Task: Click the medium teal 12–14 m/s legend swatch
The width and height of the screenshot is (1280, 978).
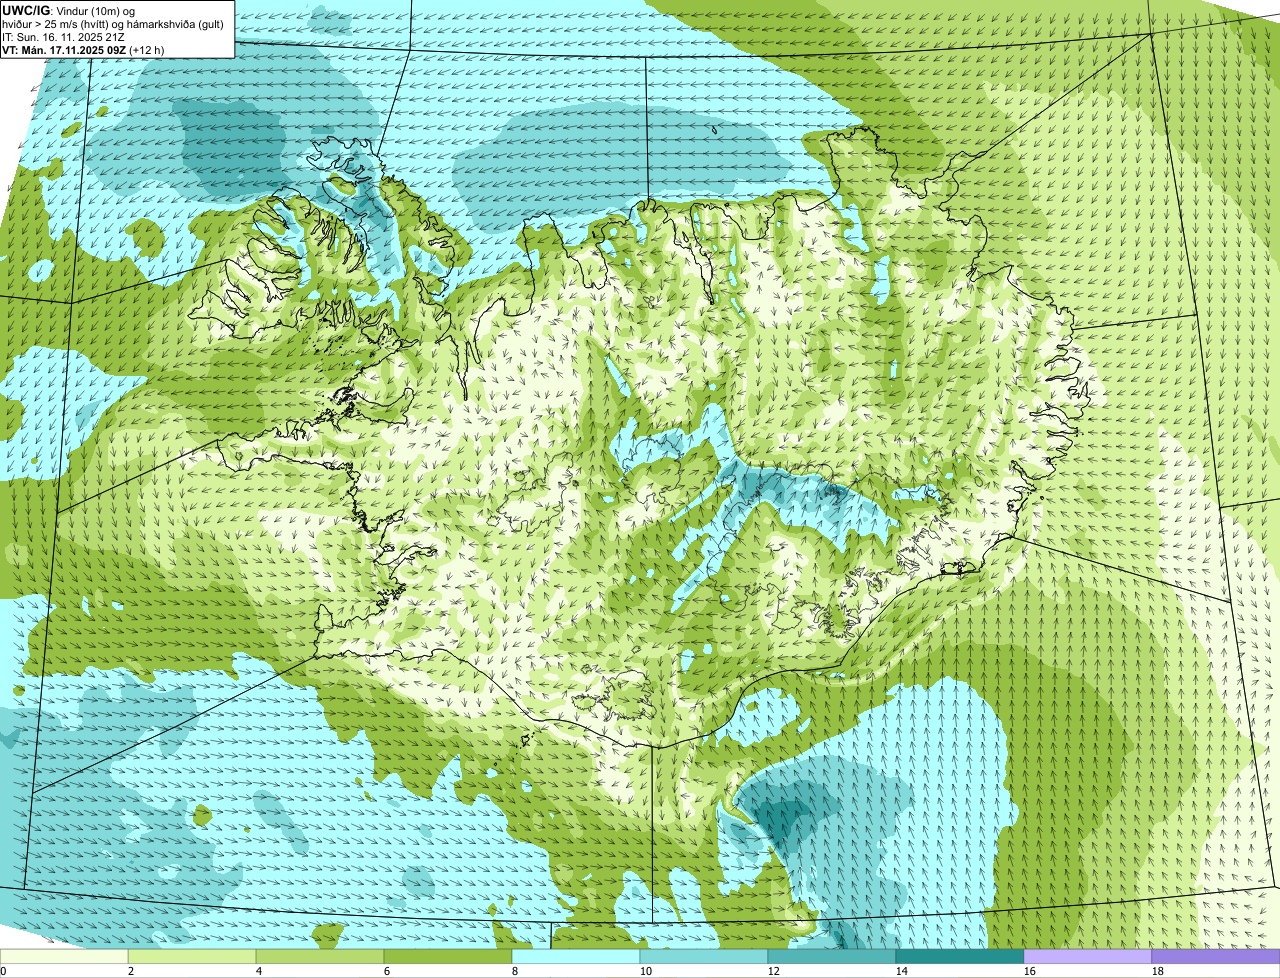Action: point(832,957)
